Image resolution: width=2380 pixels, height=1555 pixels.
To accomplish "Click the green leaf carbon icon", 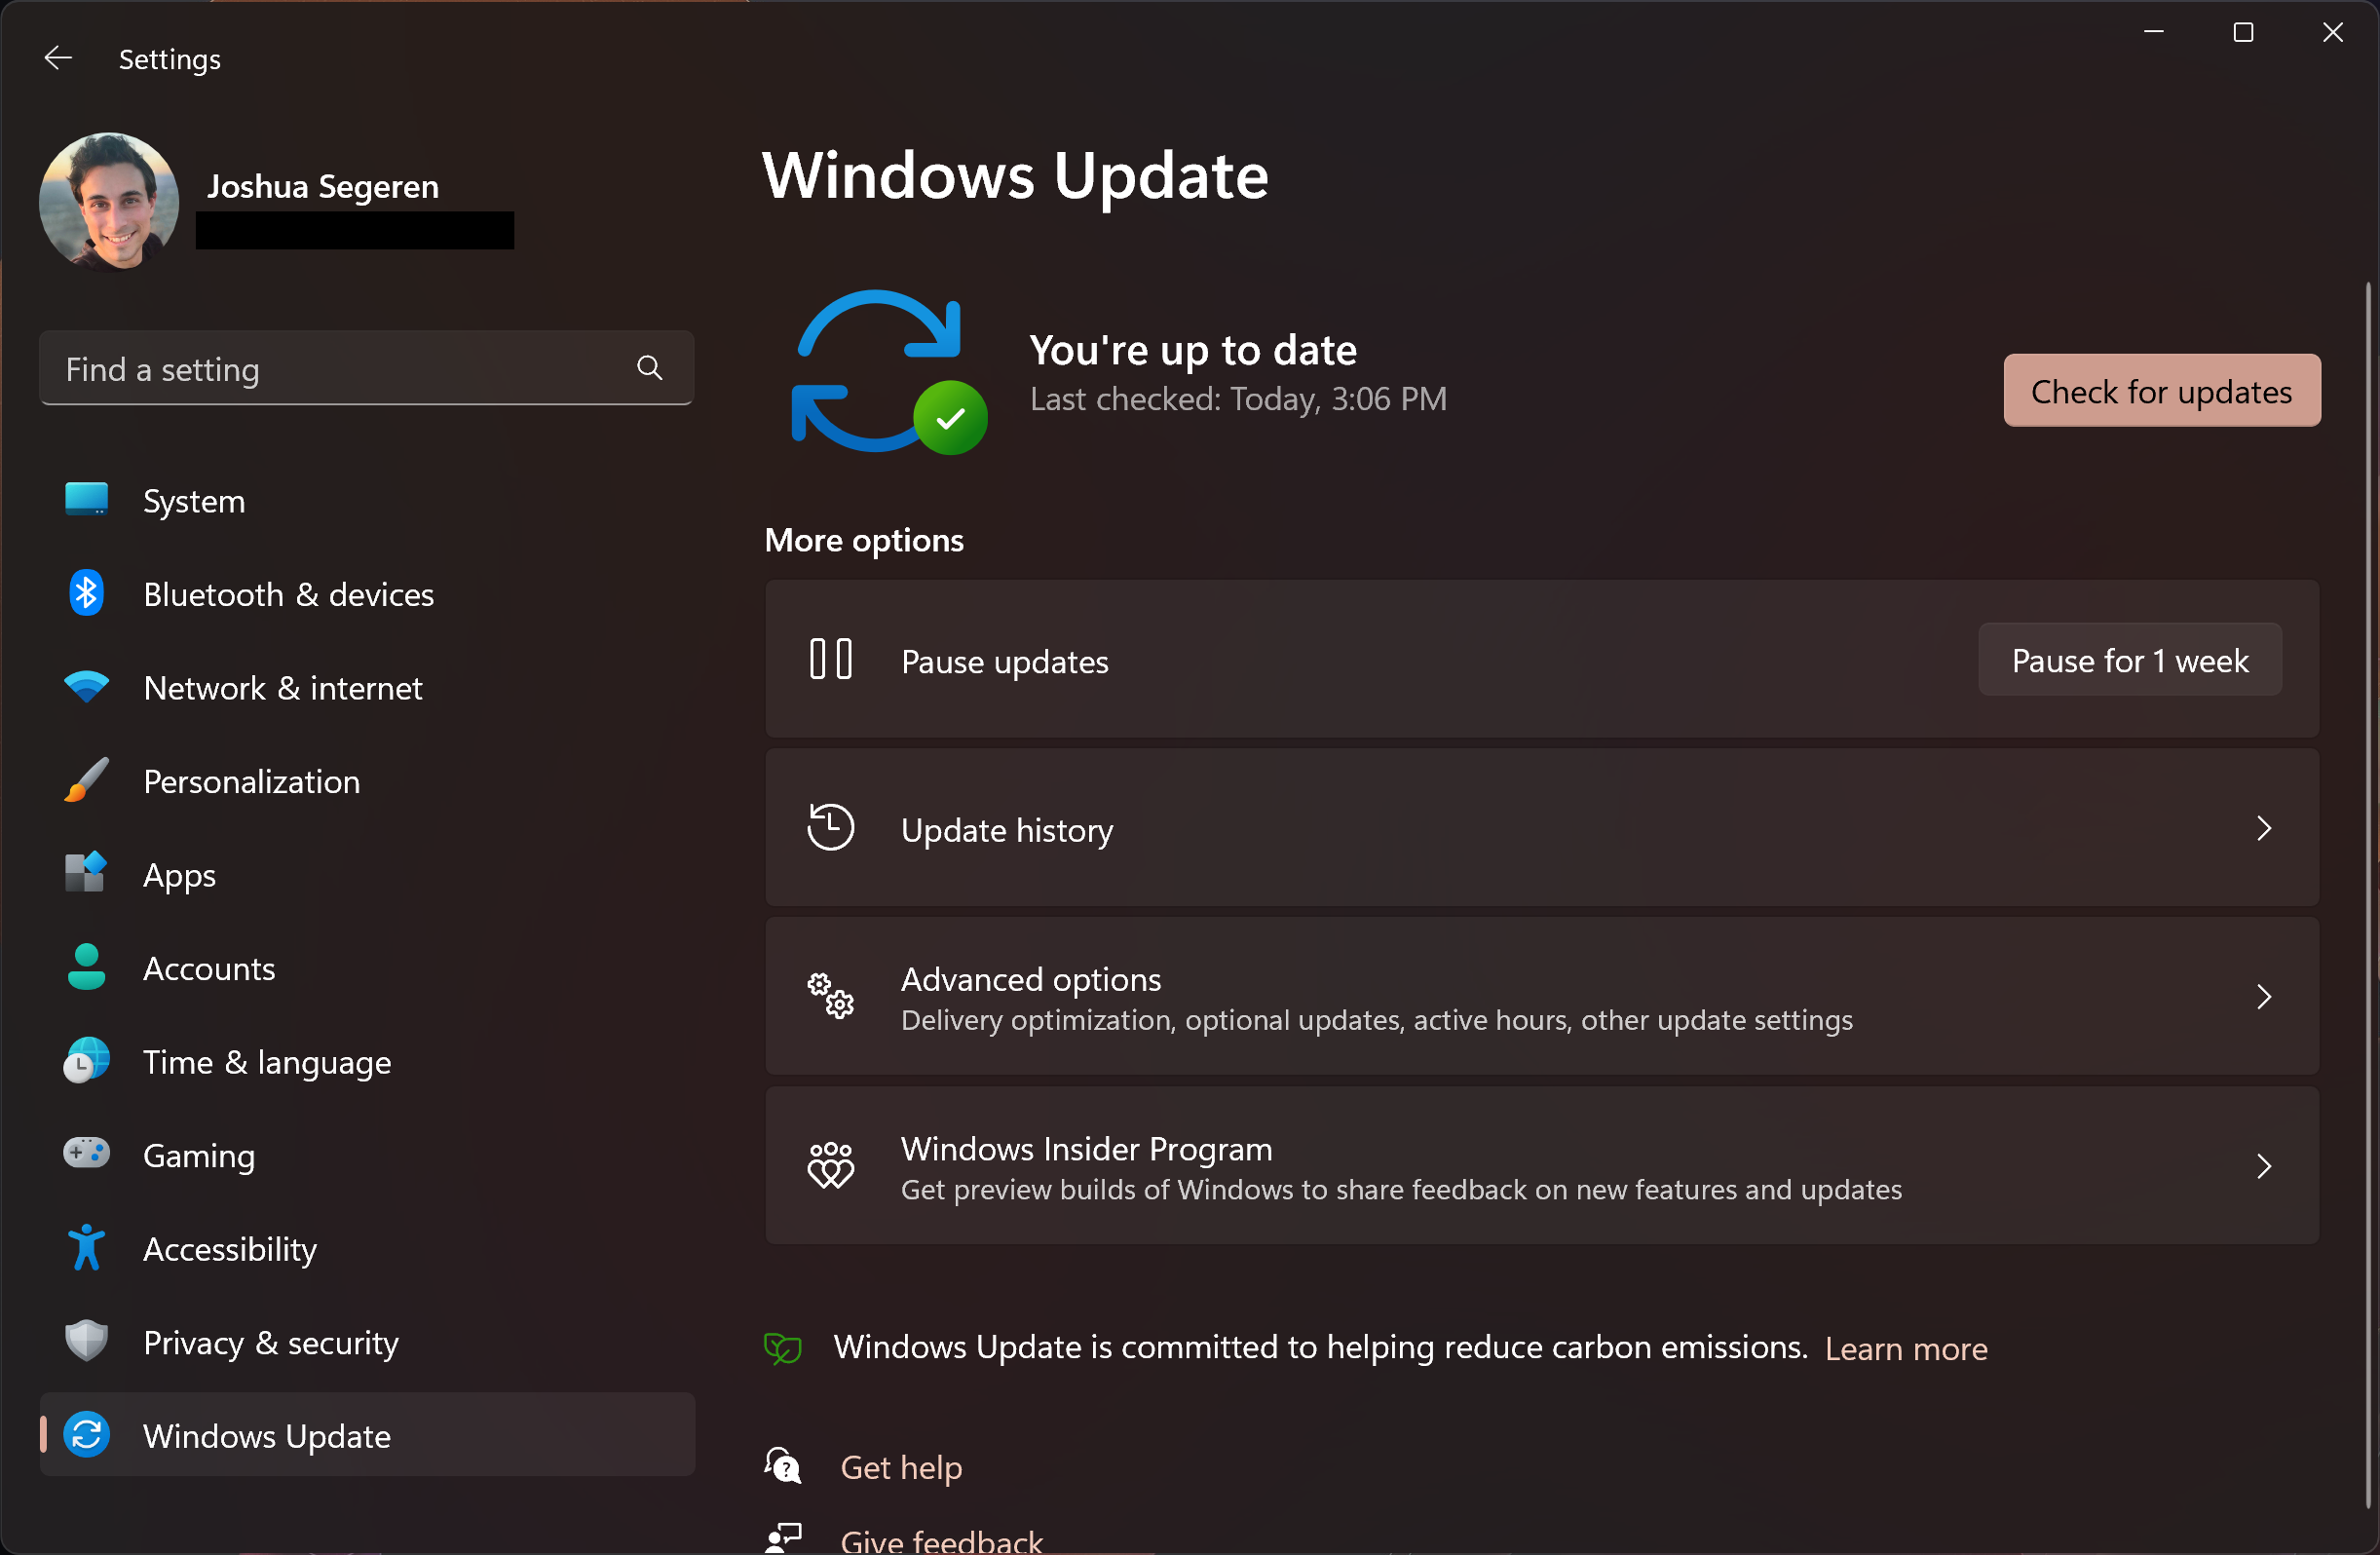I will coord(783,1348).
